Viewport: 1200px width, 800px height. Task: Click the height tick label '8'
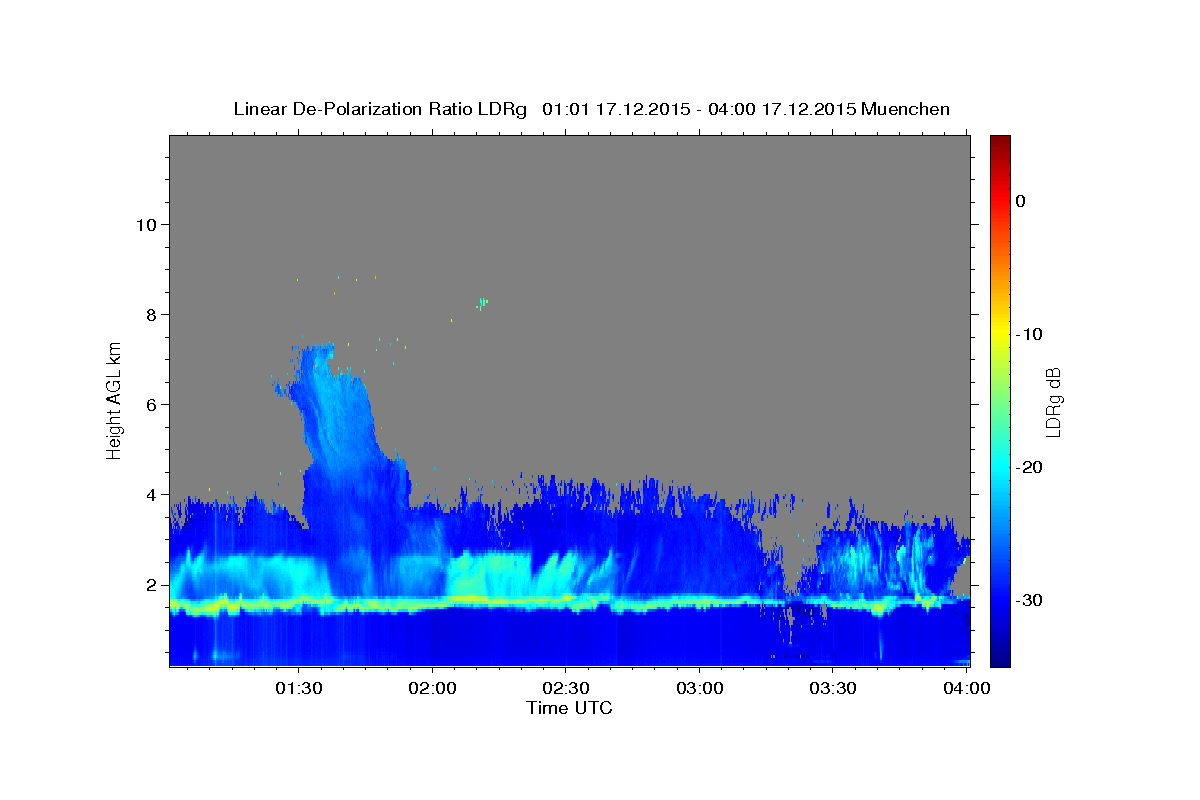pos(151,314)
